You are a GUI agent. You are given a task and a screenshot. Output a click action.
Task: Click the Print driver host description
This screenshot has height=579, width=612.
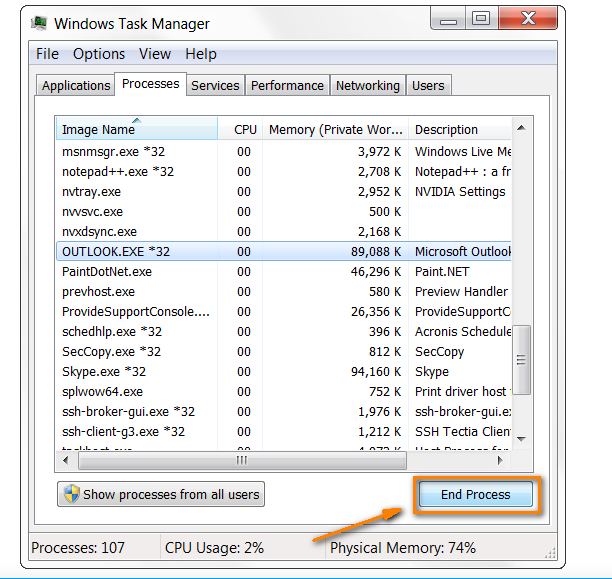pos(463,392)
